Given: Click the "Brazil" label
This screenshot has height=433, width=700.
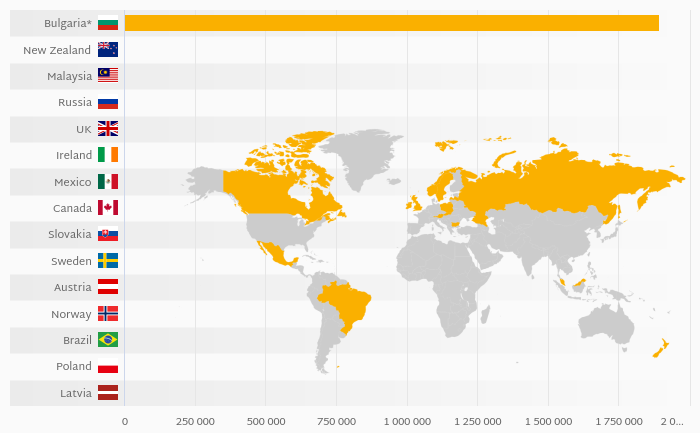Looking at the screenshot, I should tap(77, 340).
